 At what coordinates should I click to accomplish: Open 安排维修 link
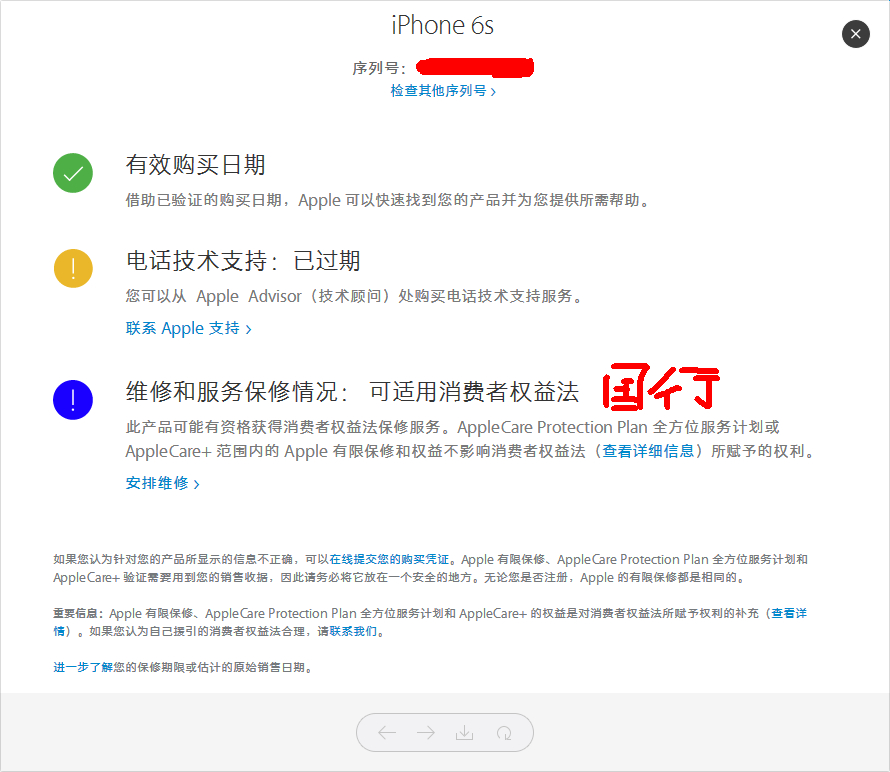[x=162, y=483]
